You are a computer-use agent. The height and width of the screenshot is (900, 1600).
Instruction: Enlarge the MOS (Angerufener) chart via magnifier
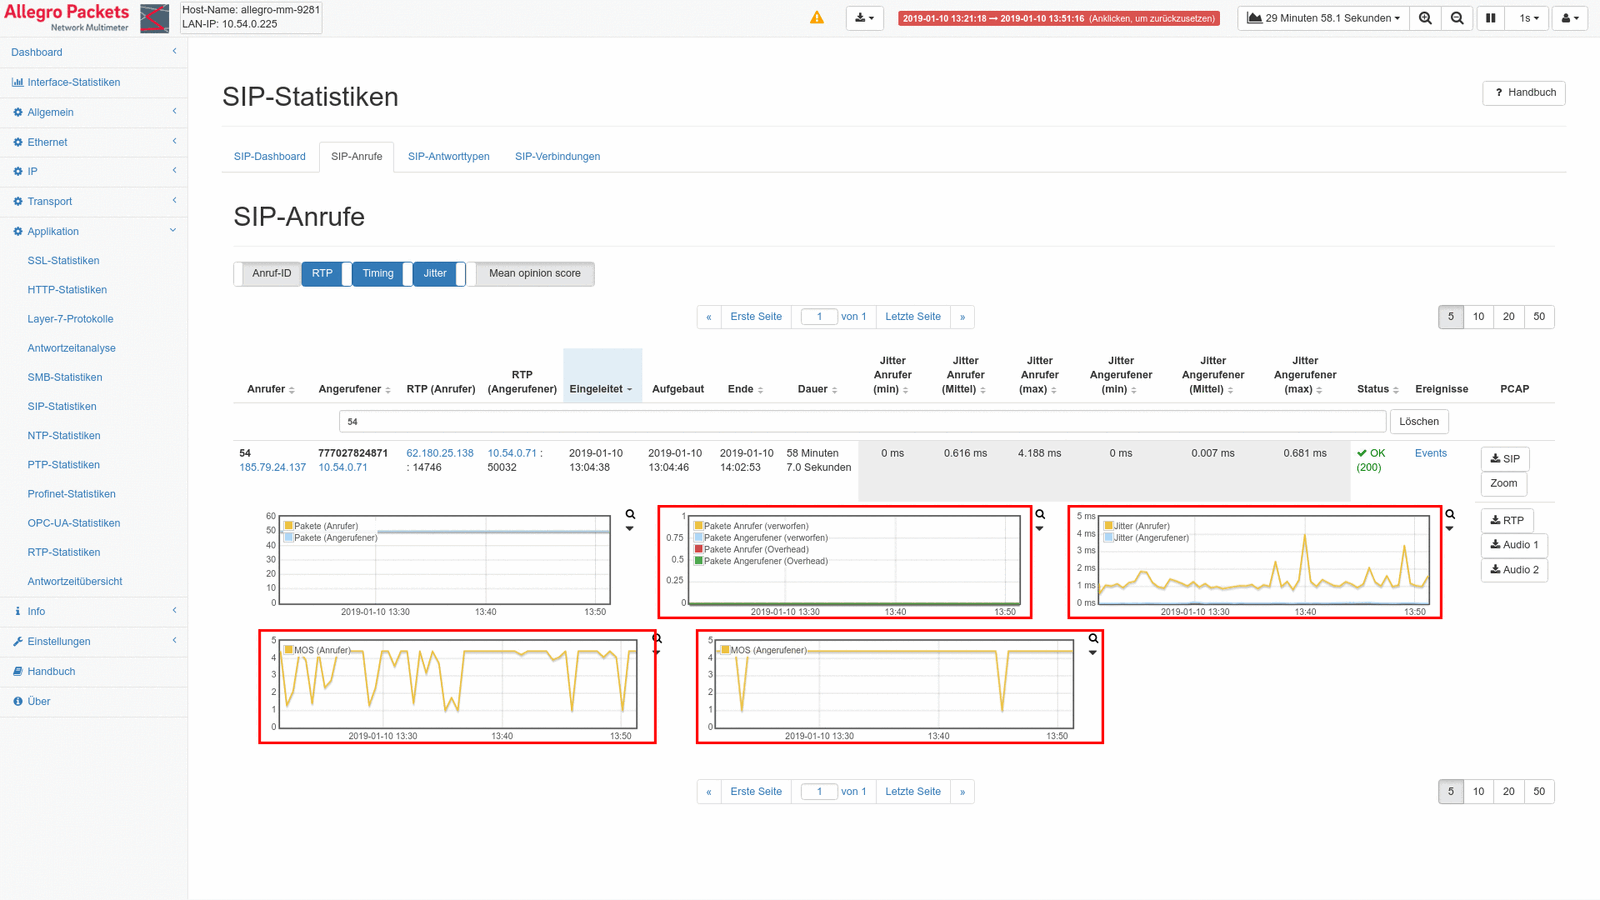click(x=1093, y=638)
